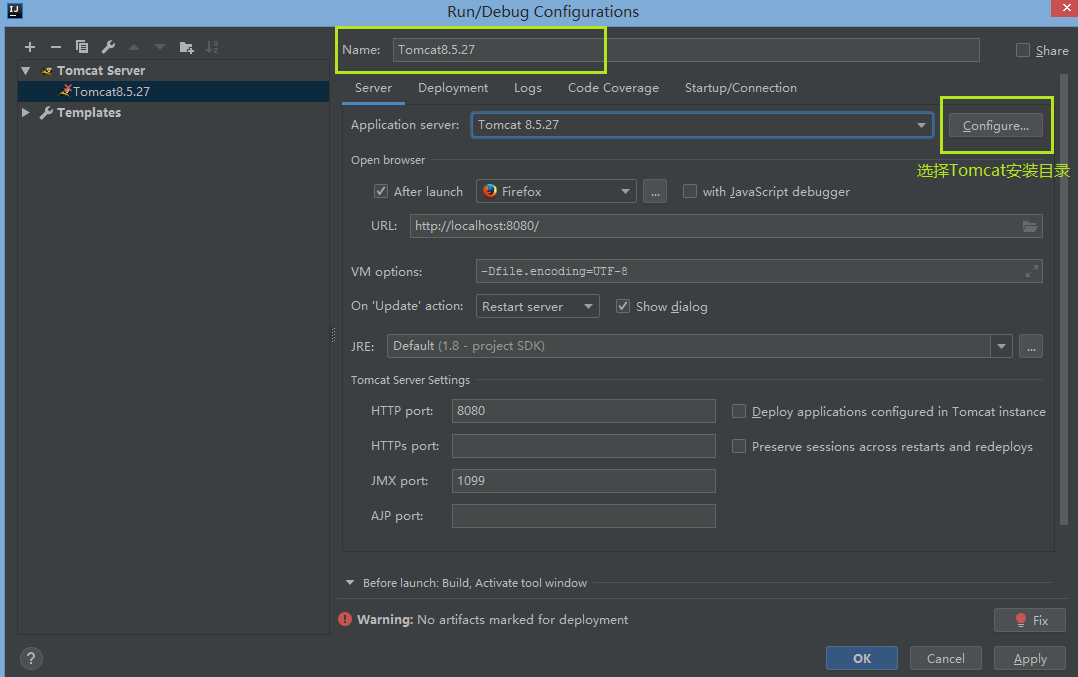Click the Fix button
1078x677 pixels.
pyautogui.click(x=1030, y=620)
